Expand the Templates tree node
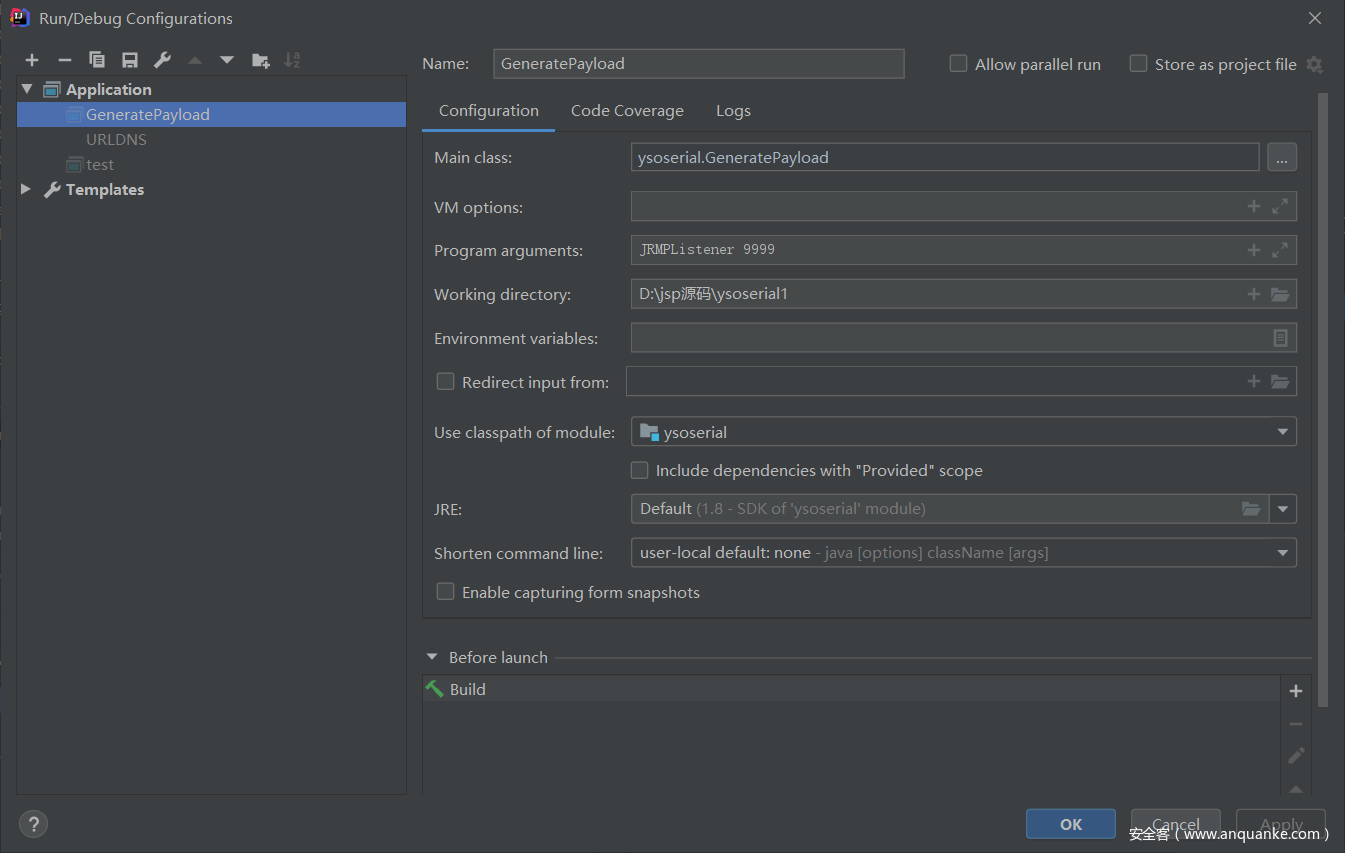The width and height of the screenshot is (1345, 853). pyautogui.click(x=26, y=189)
